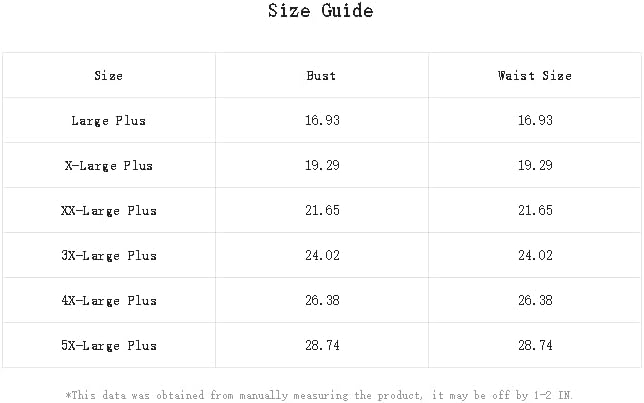The image size is (644, 403).
Task: Click the 3X-Large Plus size label
Action: click(108, 256)
